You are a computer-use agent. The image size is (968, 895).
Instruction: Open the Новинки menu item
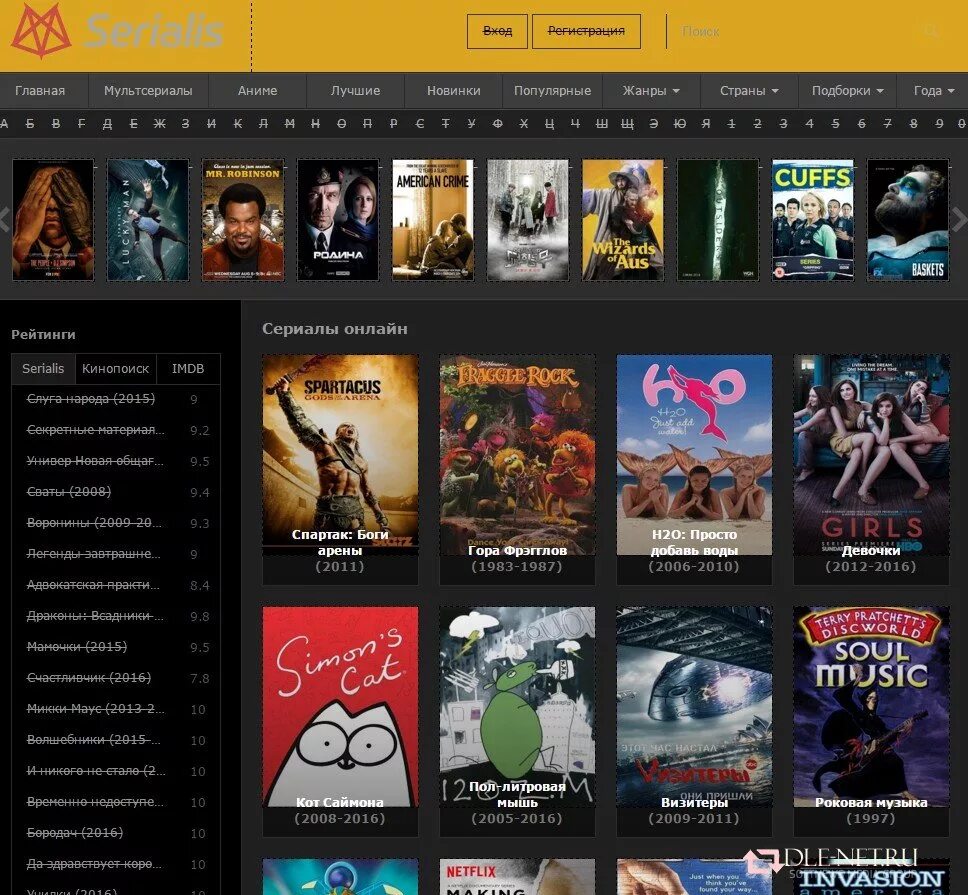coord(454,91)
